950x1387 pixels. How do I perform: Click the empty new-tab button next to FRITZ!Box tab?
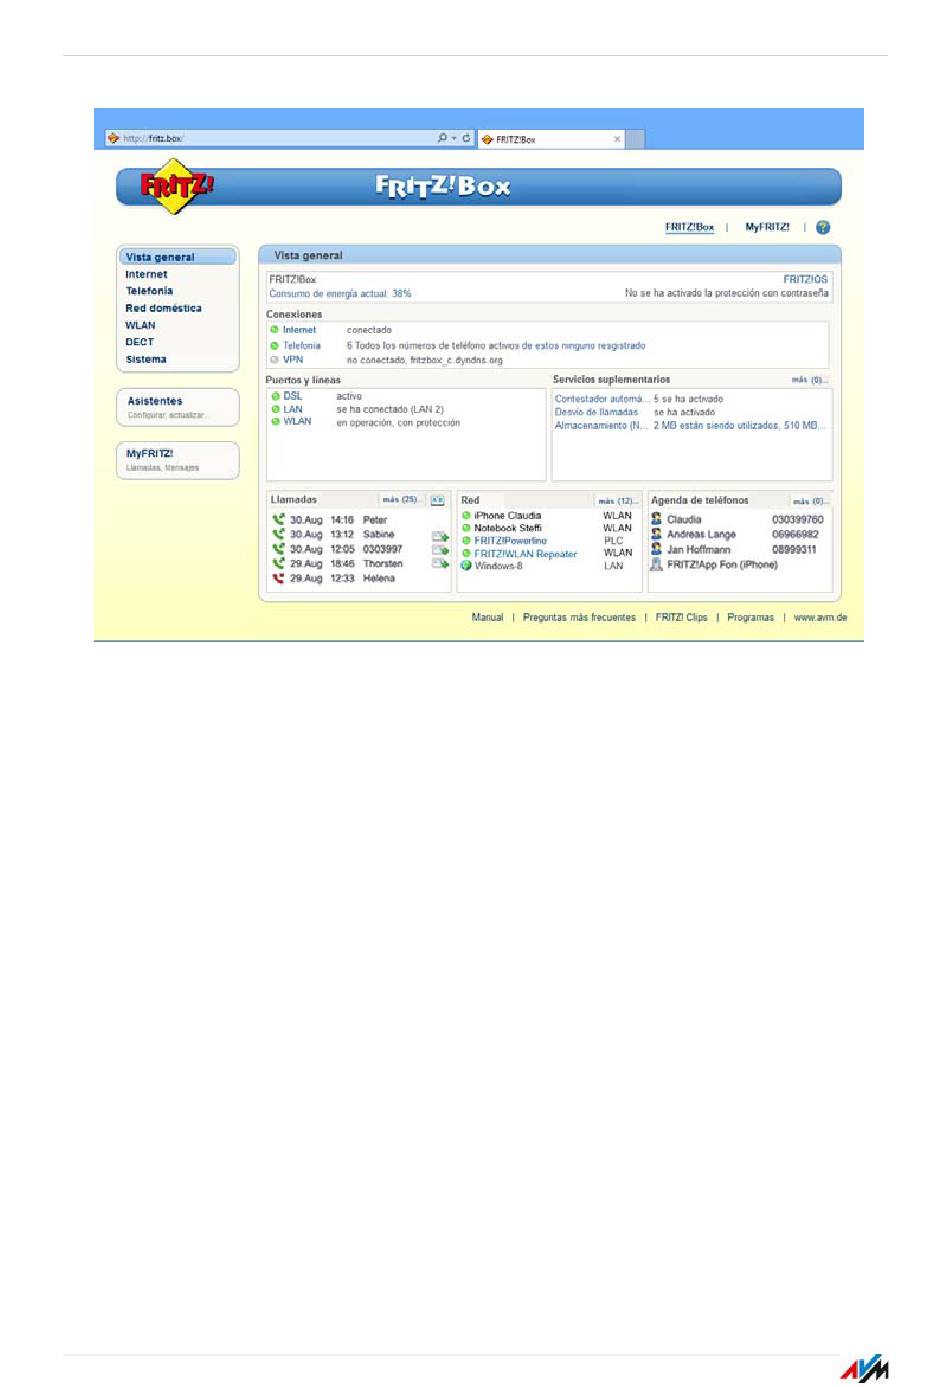[x=634, y=139]
